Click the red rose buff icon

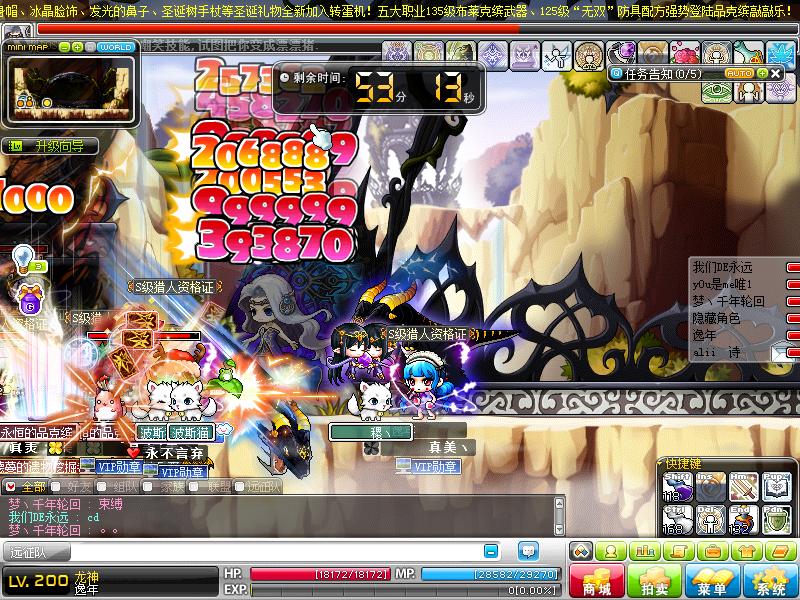point(685,53)
